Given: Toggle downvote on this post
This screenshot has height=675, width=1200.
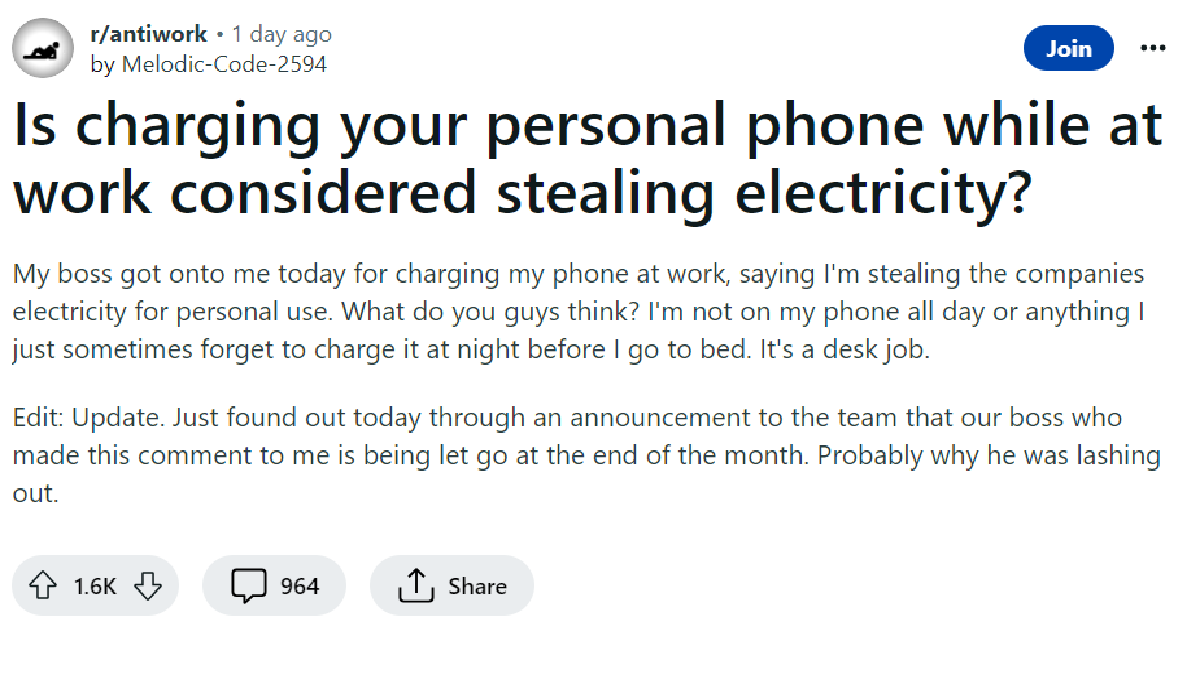Looking at the screenshot, I should coord(149,586).
